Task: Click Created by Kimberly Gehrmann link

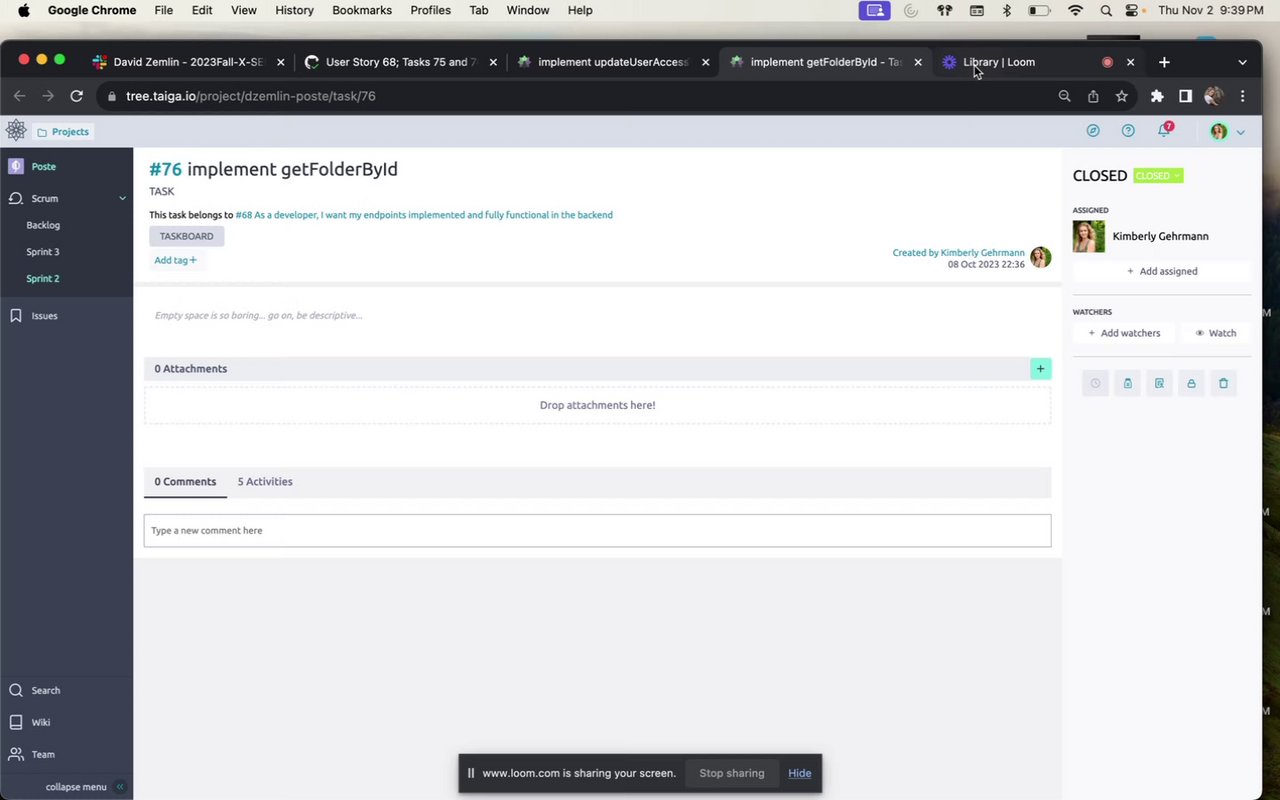Action: pos(958,253)
